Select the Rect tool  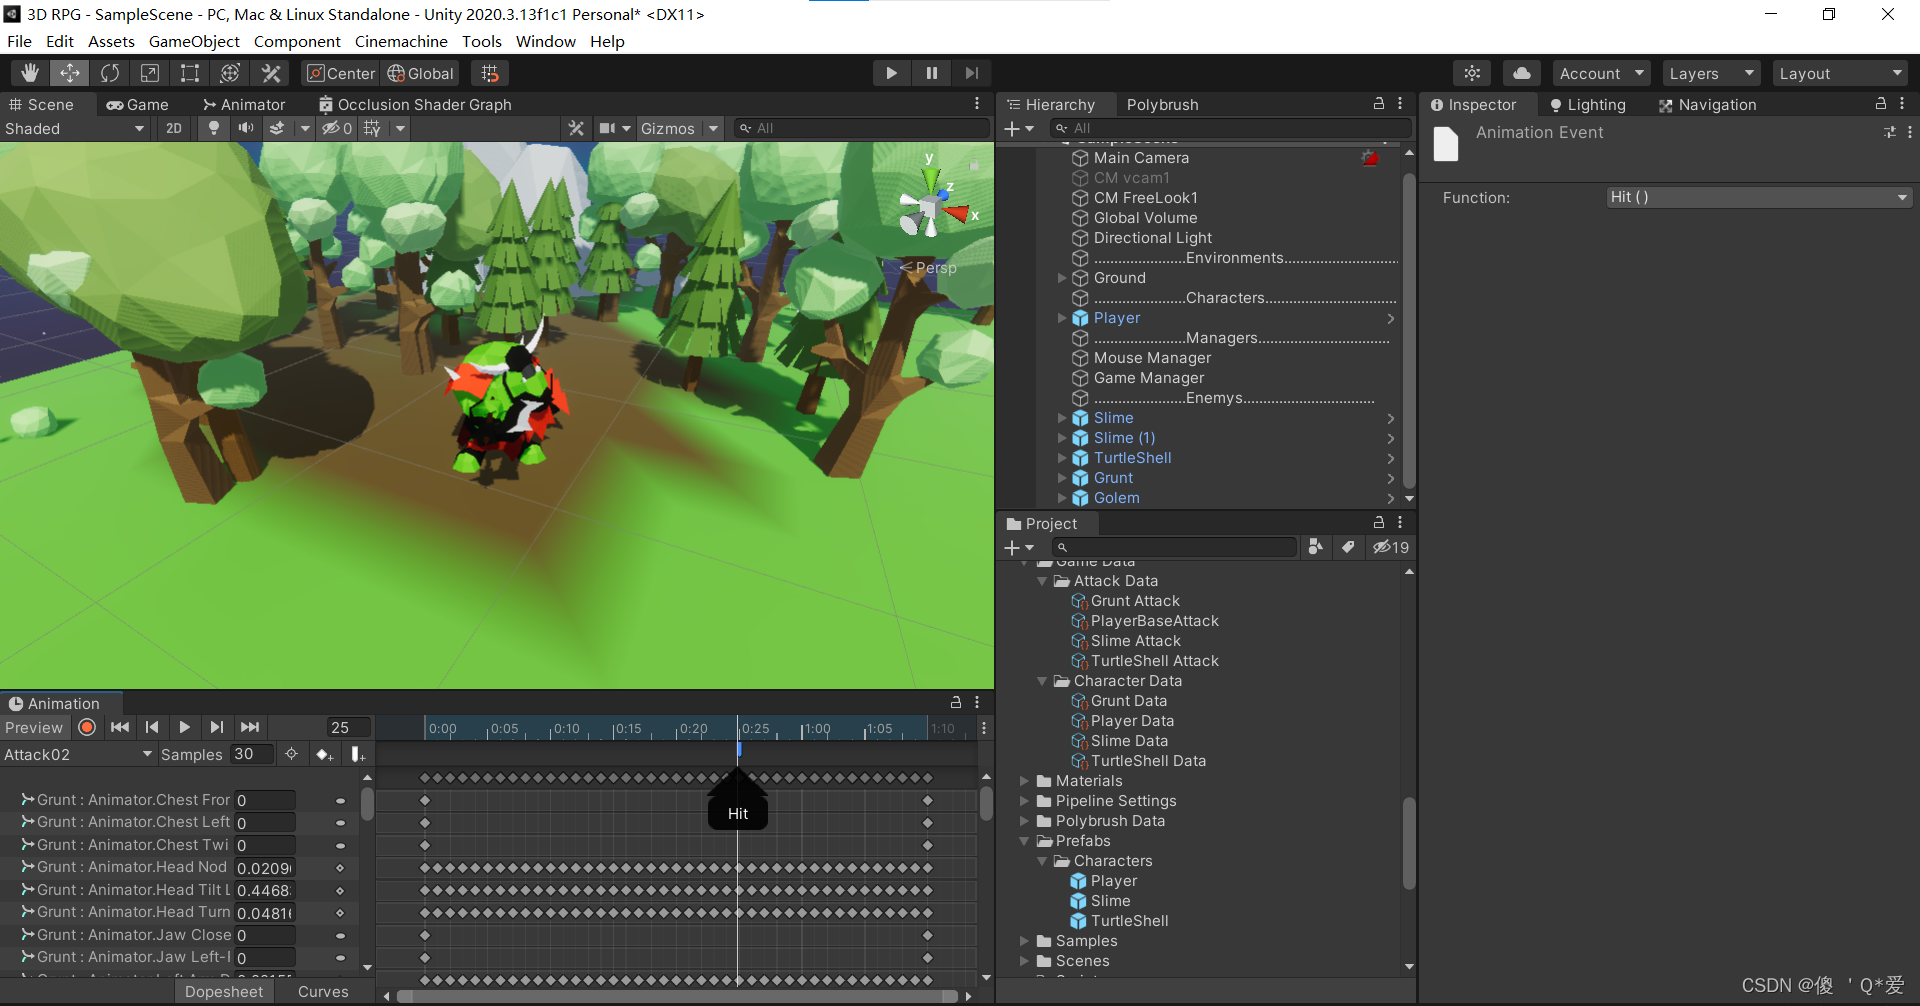coord(190,73)
